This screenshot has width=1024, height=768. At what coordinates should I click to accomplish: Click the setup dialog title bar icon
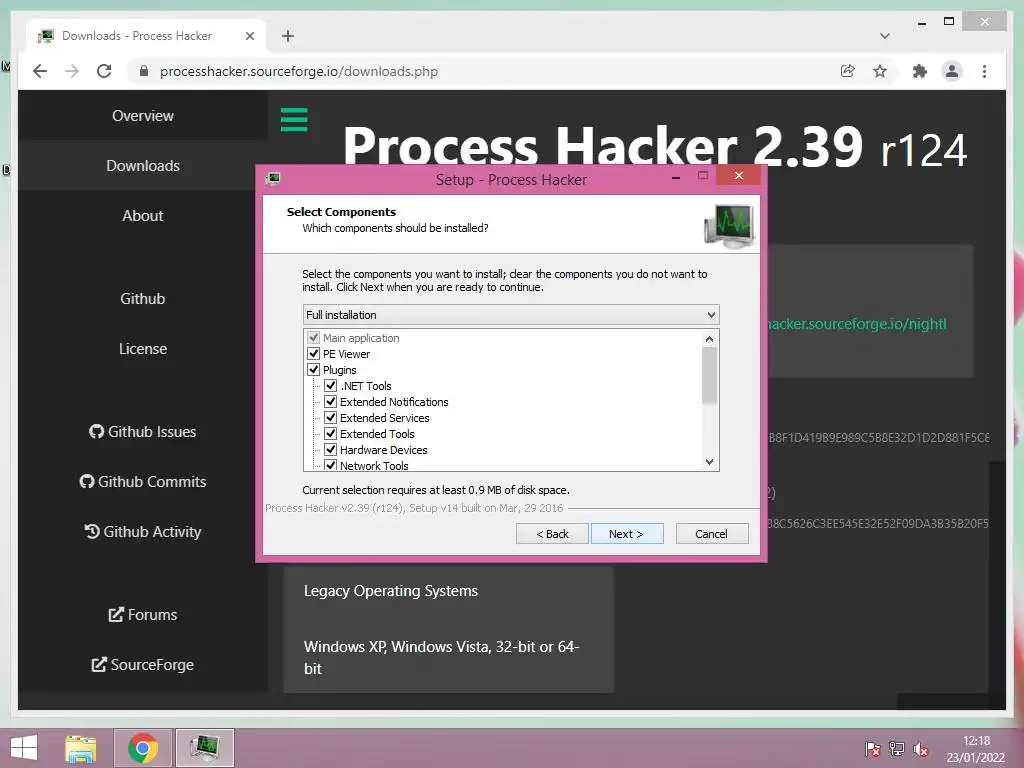coord(274,179)
